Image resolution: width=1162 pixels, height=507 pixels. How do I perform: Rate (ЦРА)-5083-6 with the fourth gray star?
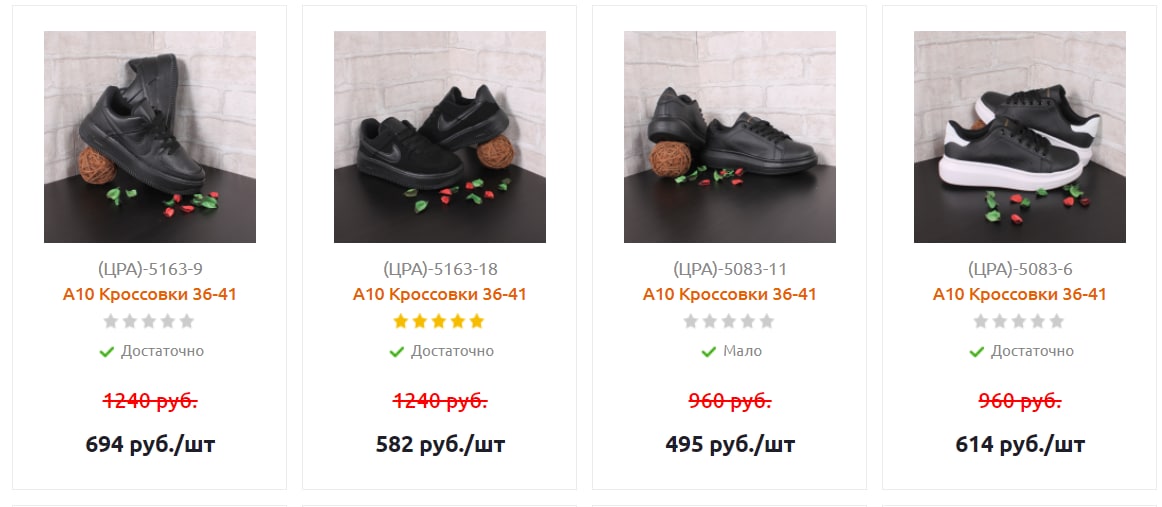coord(1038,321)
